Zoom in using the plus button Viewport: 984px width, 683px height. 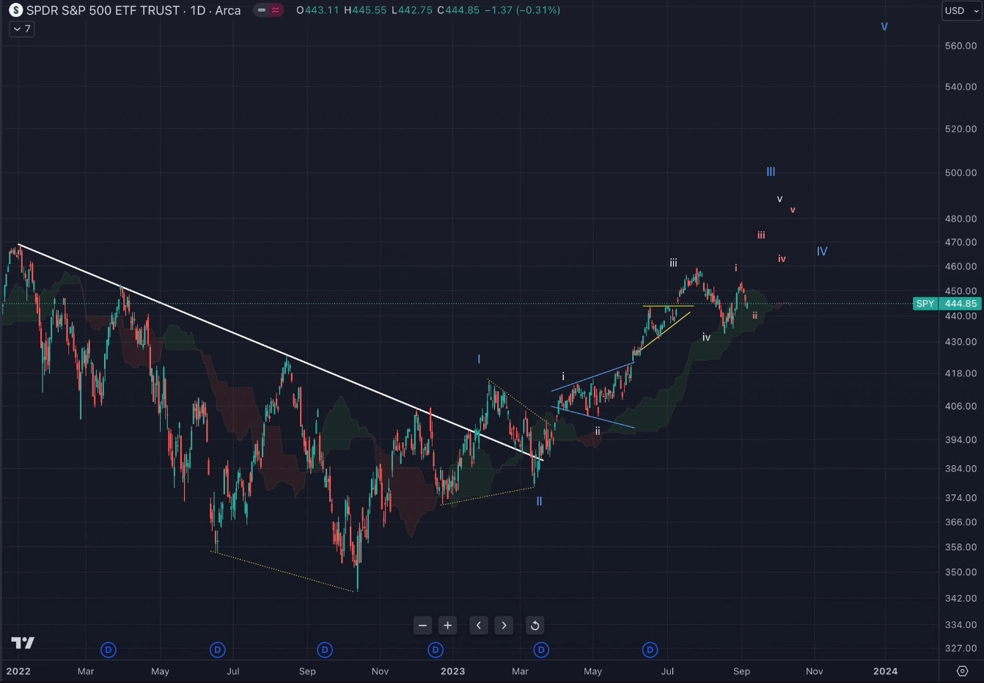(447, 625)
